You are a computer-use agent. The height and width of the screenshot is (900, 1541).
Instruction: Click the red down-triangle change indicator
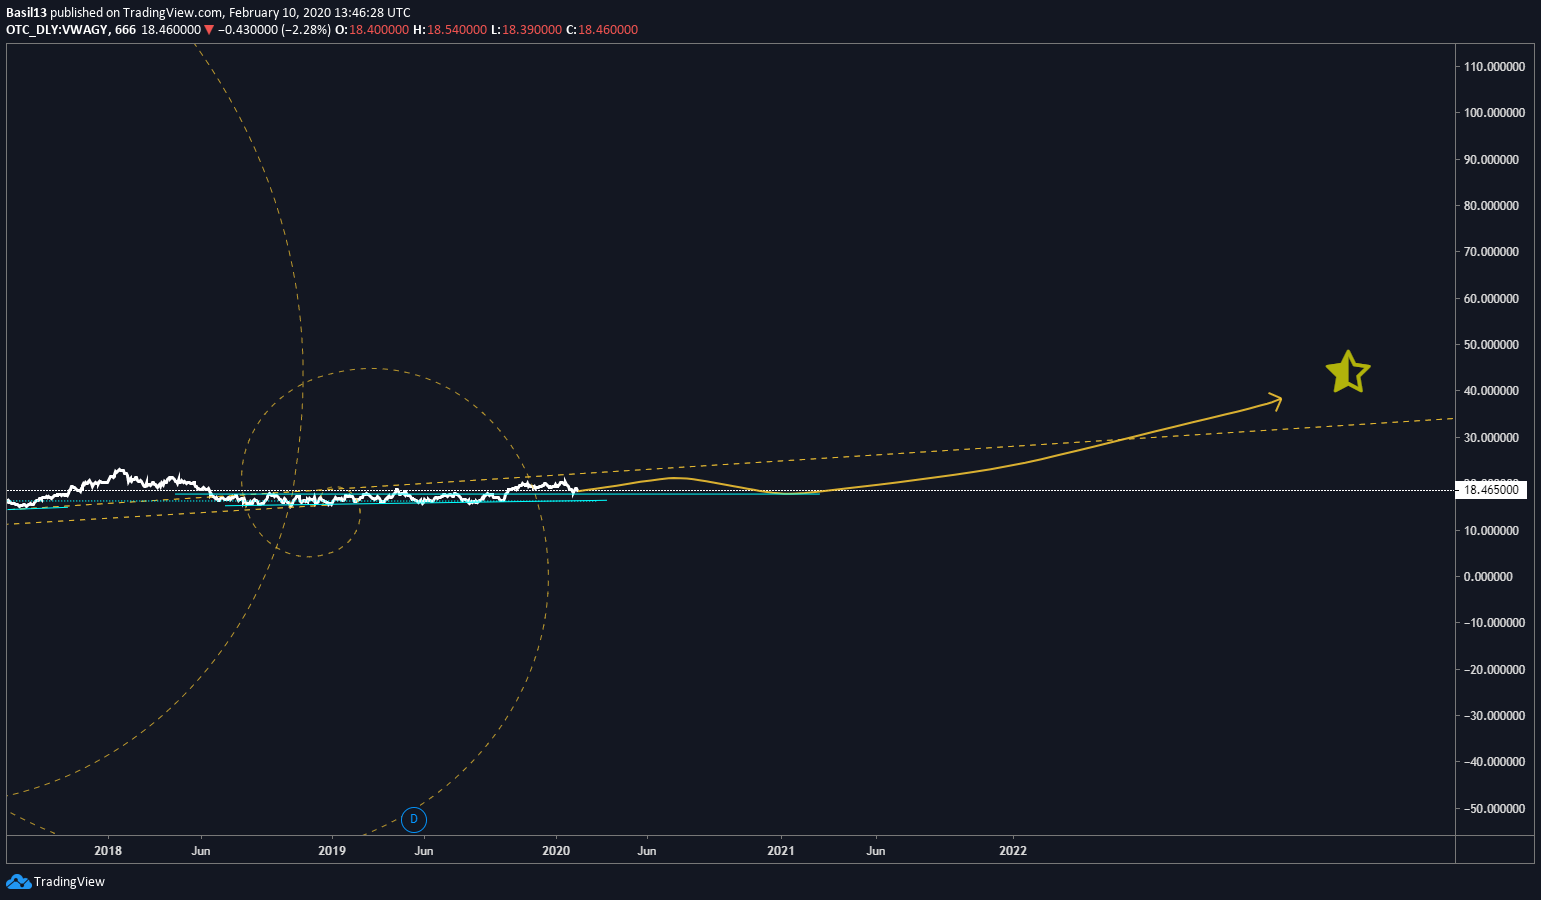(x=208, y=30)
